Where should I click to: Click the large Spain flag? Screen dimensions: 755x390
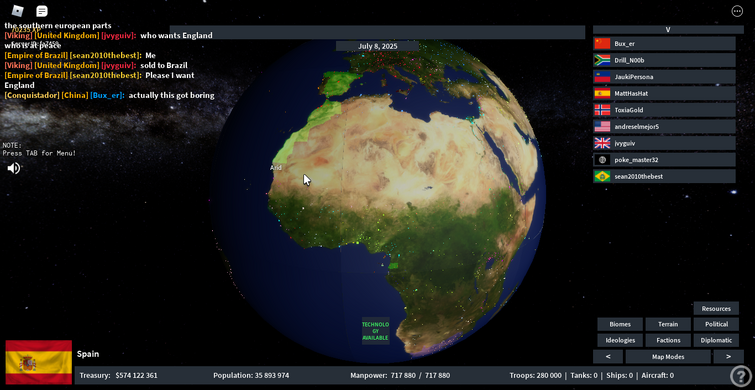39,362
